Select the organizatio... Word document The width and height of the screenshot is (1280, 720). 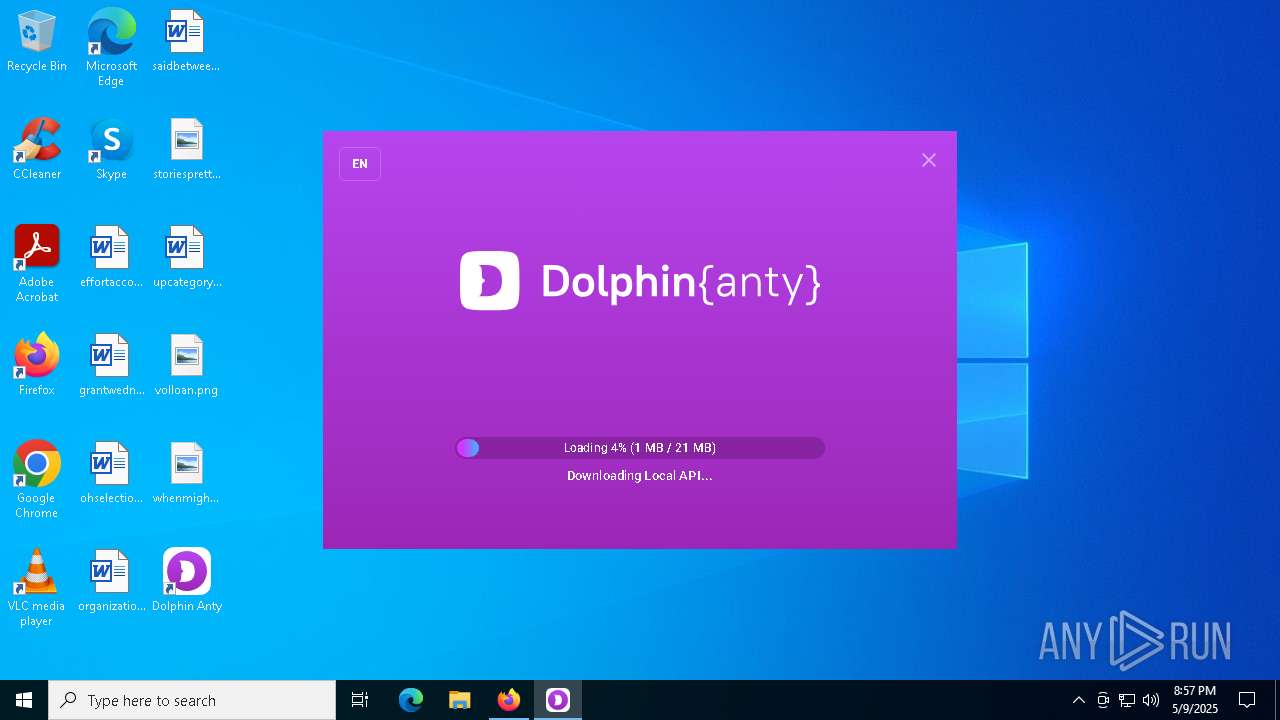tap(111, 582)
